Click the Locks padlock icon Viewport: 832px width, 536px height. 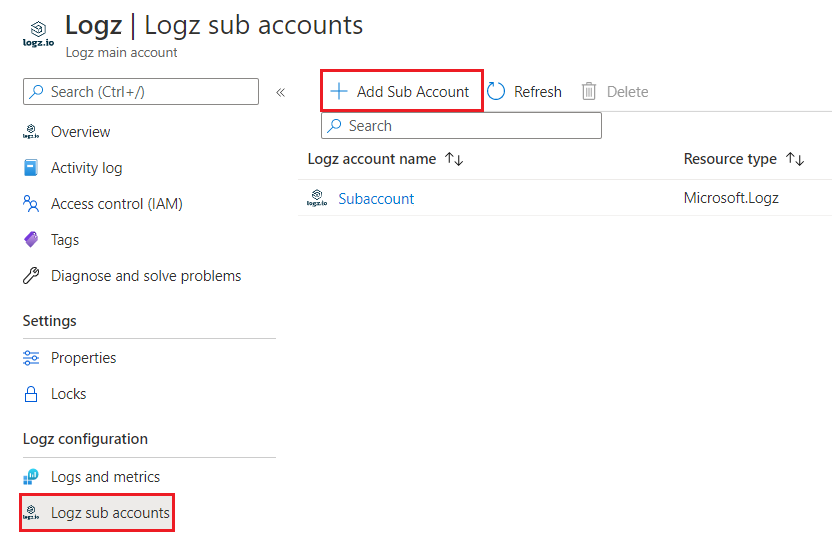coord(31,394)
